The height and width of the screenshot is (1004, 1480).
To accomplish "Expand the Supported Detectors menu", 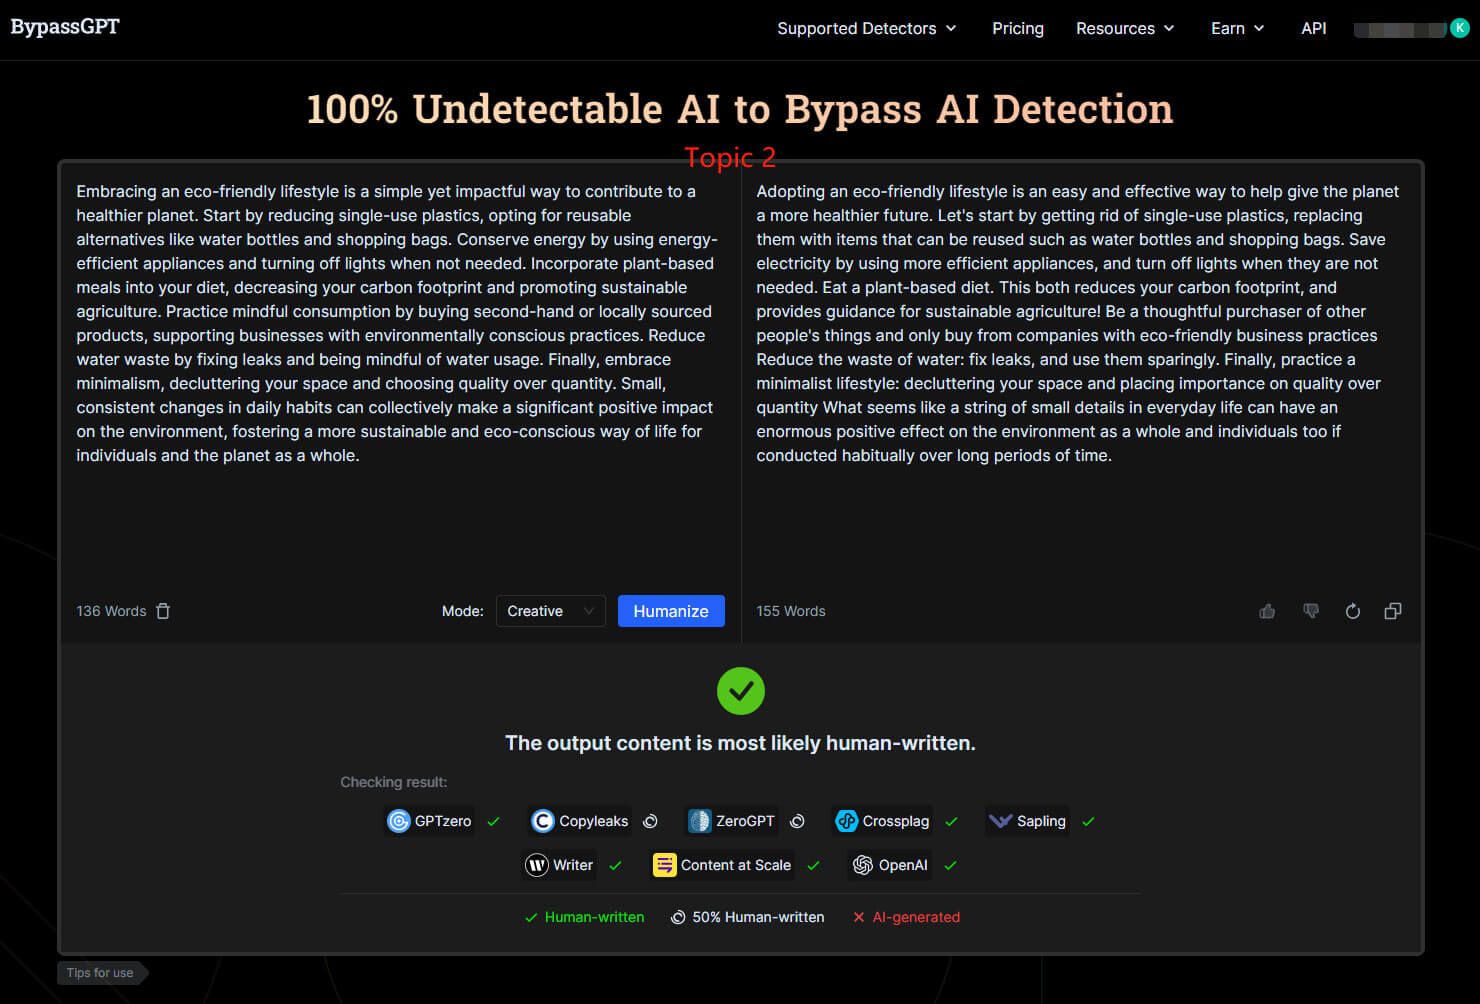I will (866, 28).
